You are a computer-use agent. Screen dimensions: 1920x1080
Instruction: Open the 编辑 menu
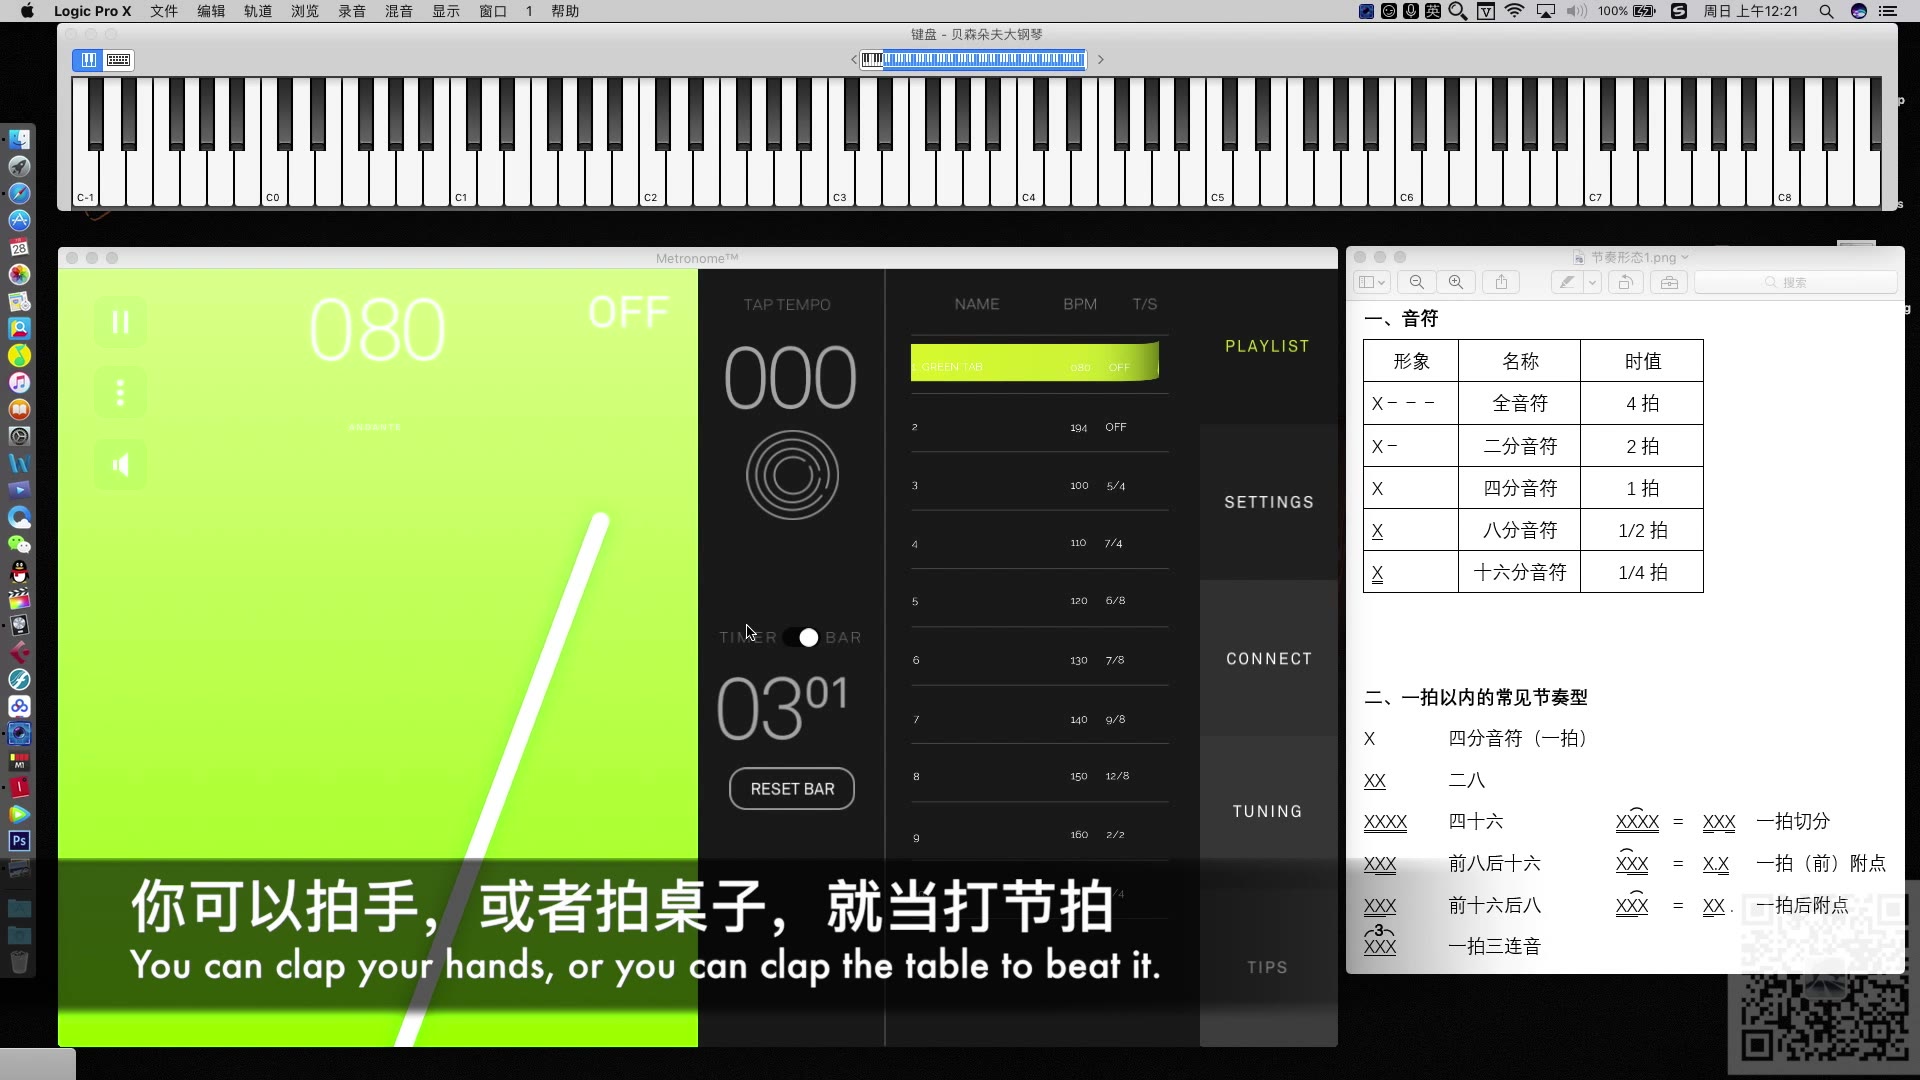pos(211,11)
